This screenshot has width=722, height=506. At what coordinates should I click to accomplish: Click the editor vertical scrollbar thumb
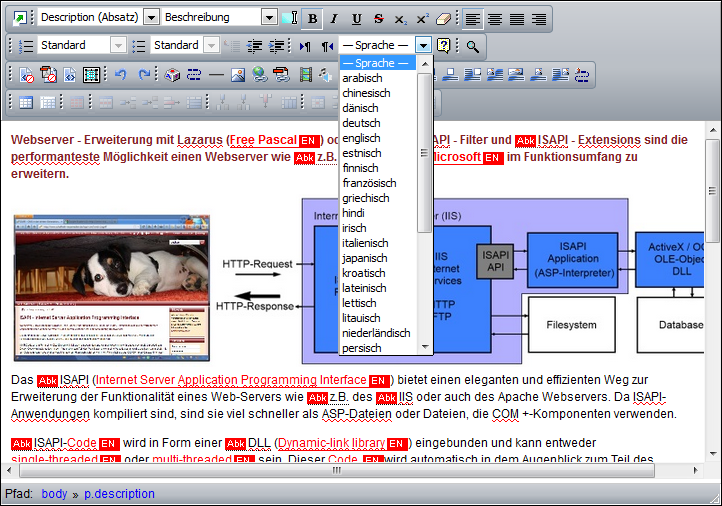point(712,191)
